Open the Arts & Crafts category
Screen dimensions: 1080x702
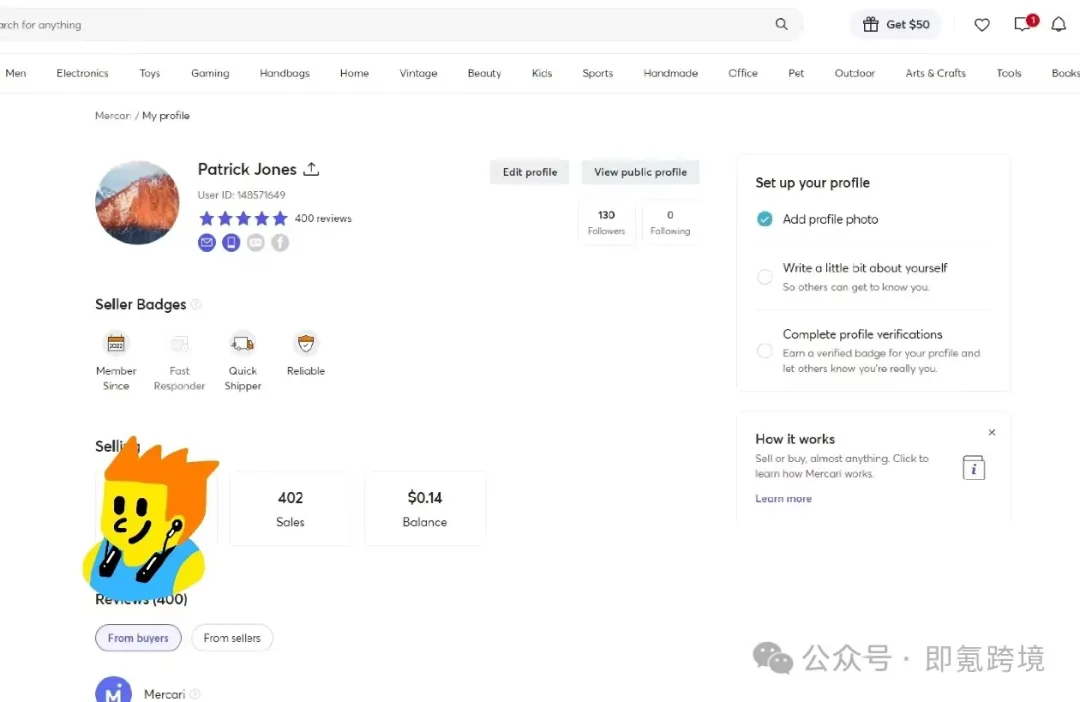click(935, 73)
